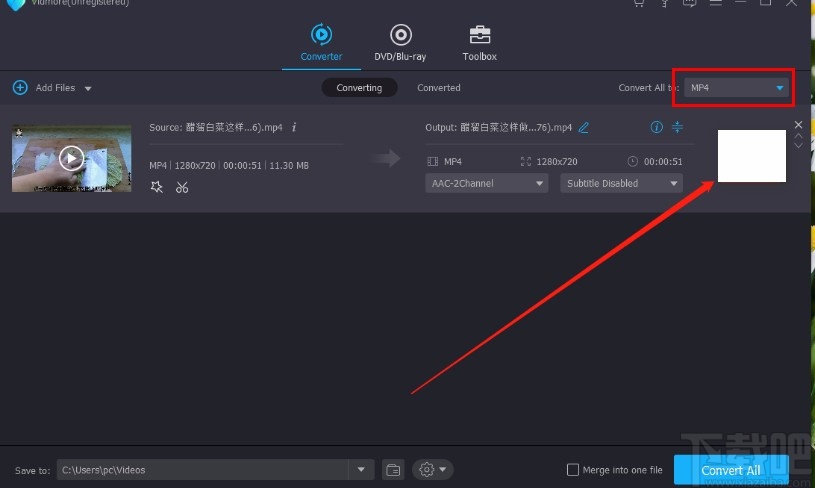Click the source file size 11.30 MB

coord(289,165)
